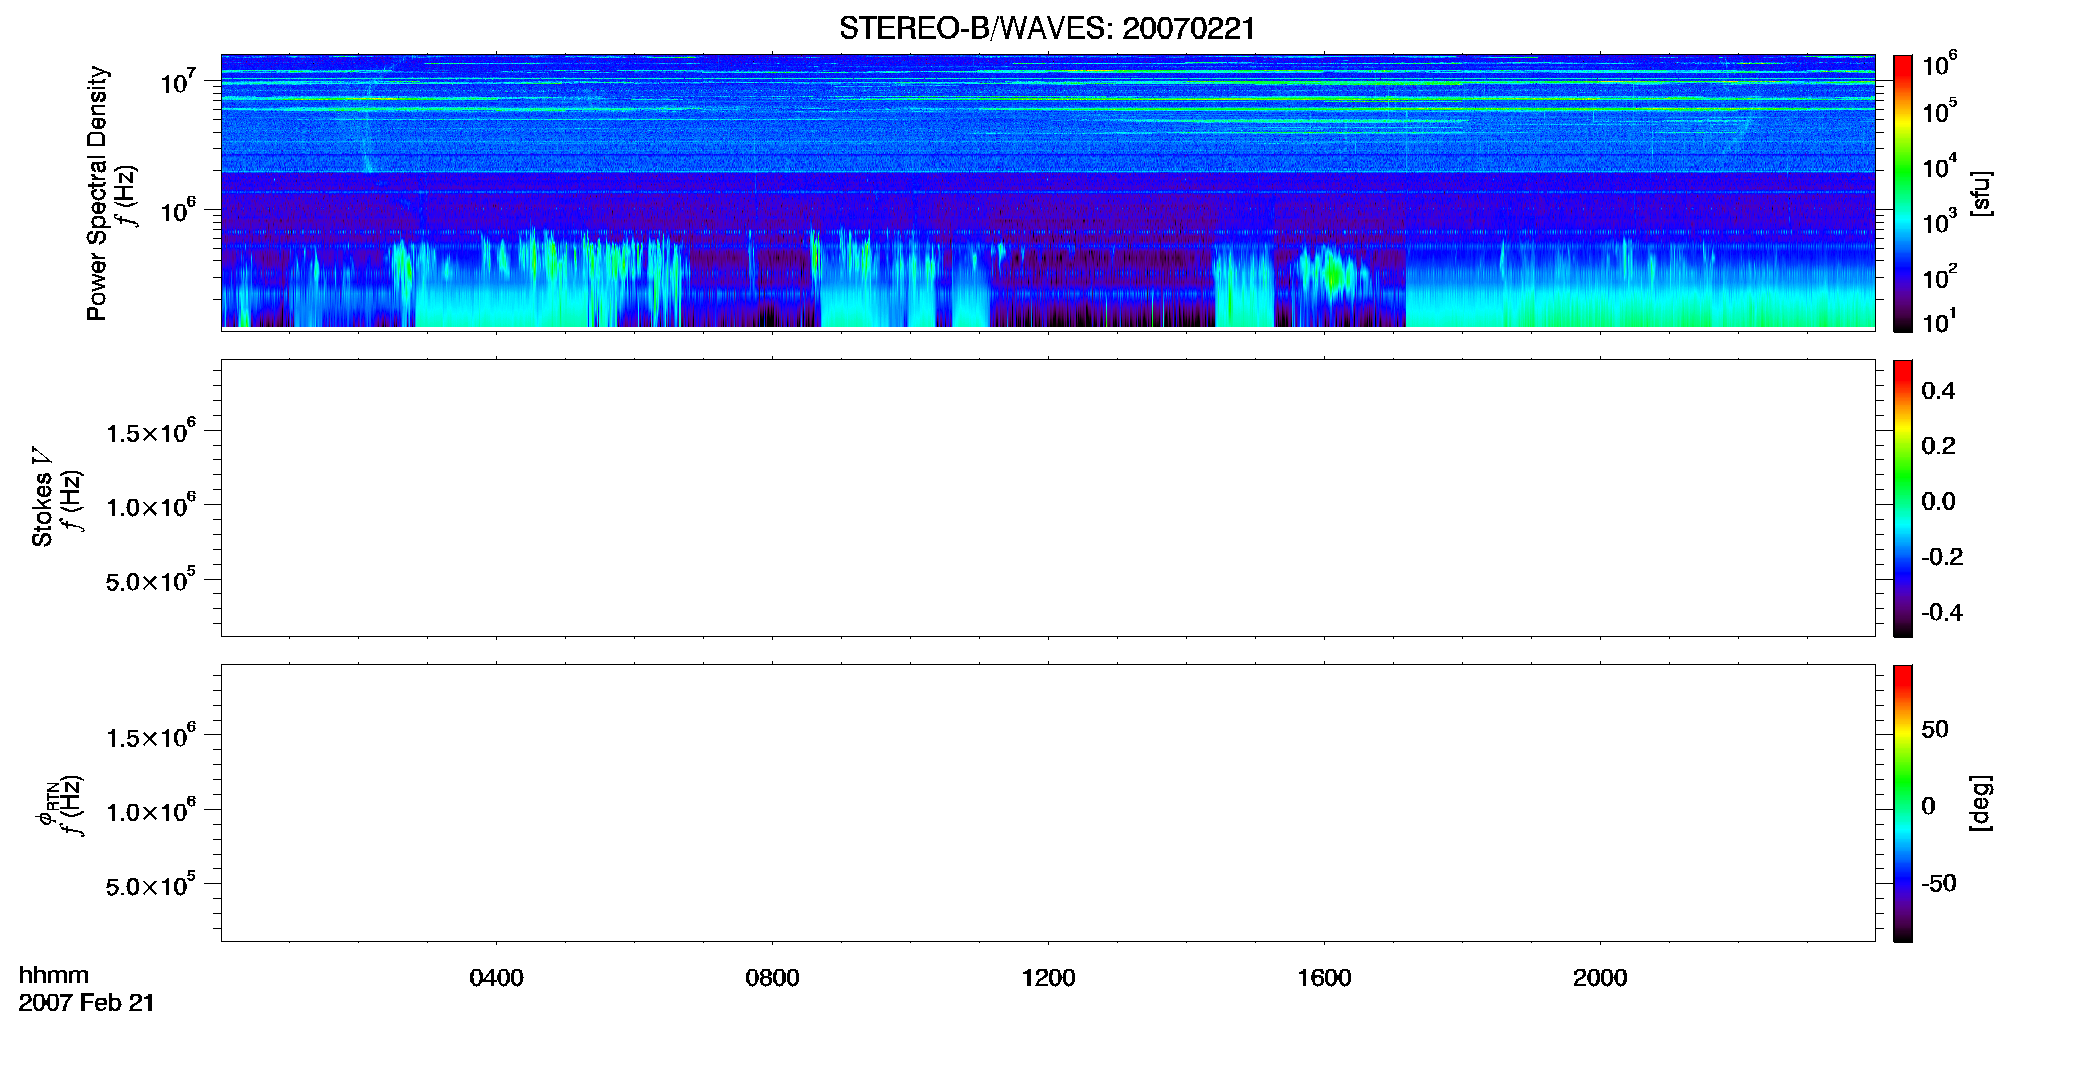Click the 50 degree colorbar tick label

1935,729
